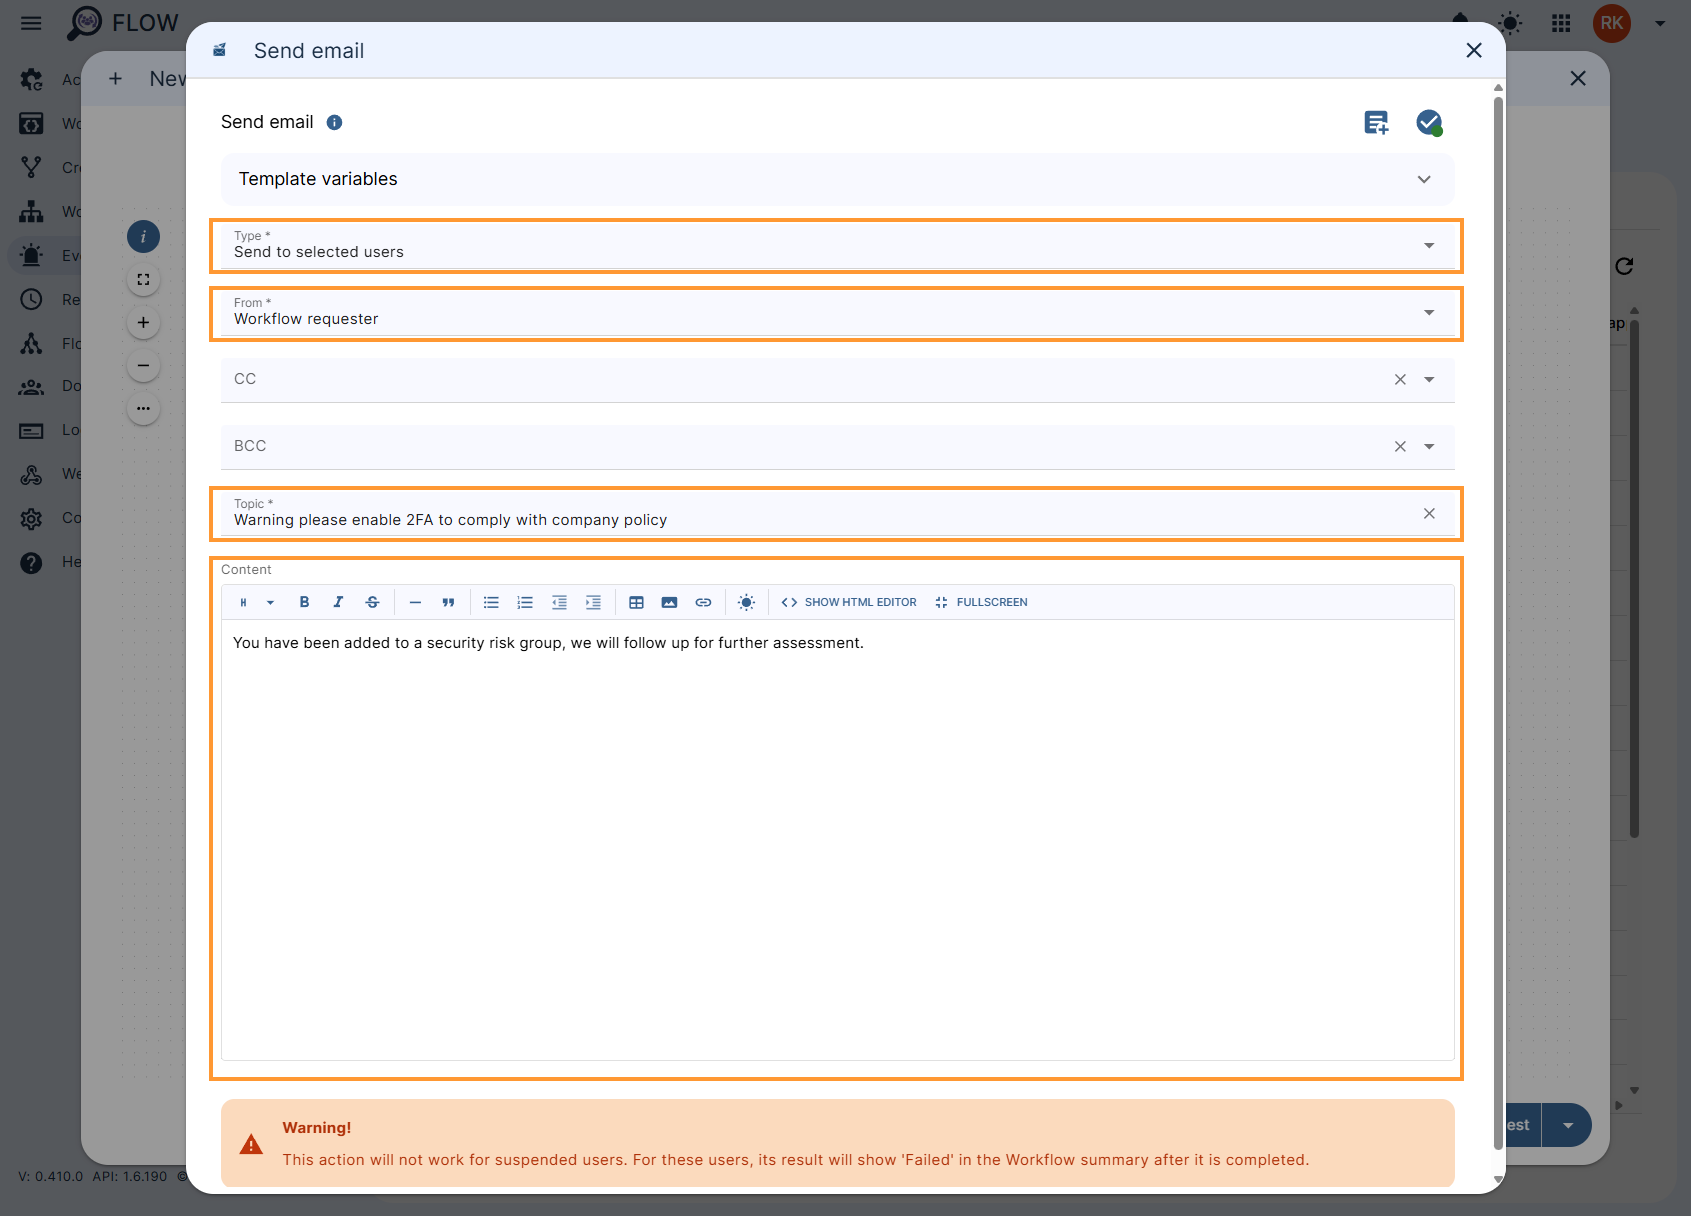Apply strikethrough formatting in the editor
Screen dimensions: 1691x1216
(x=371, y=602)
